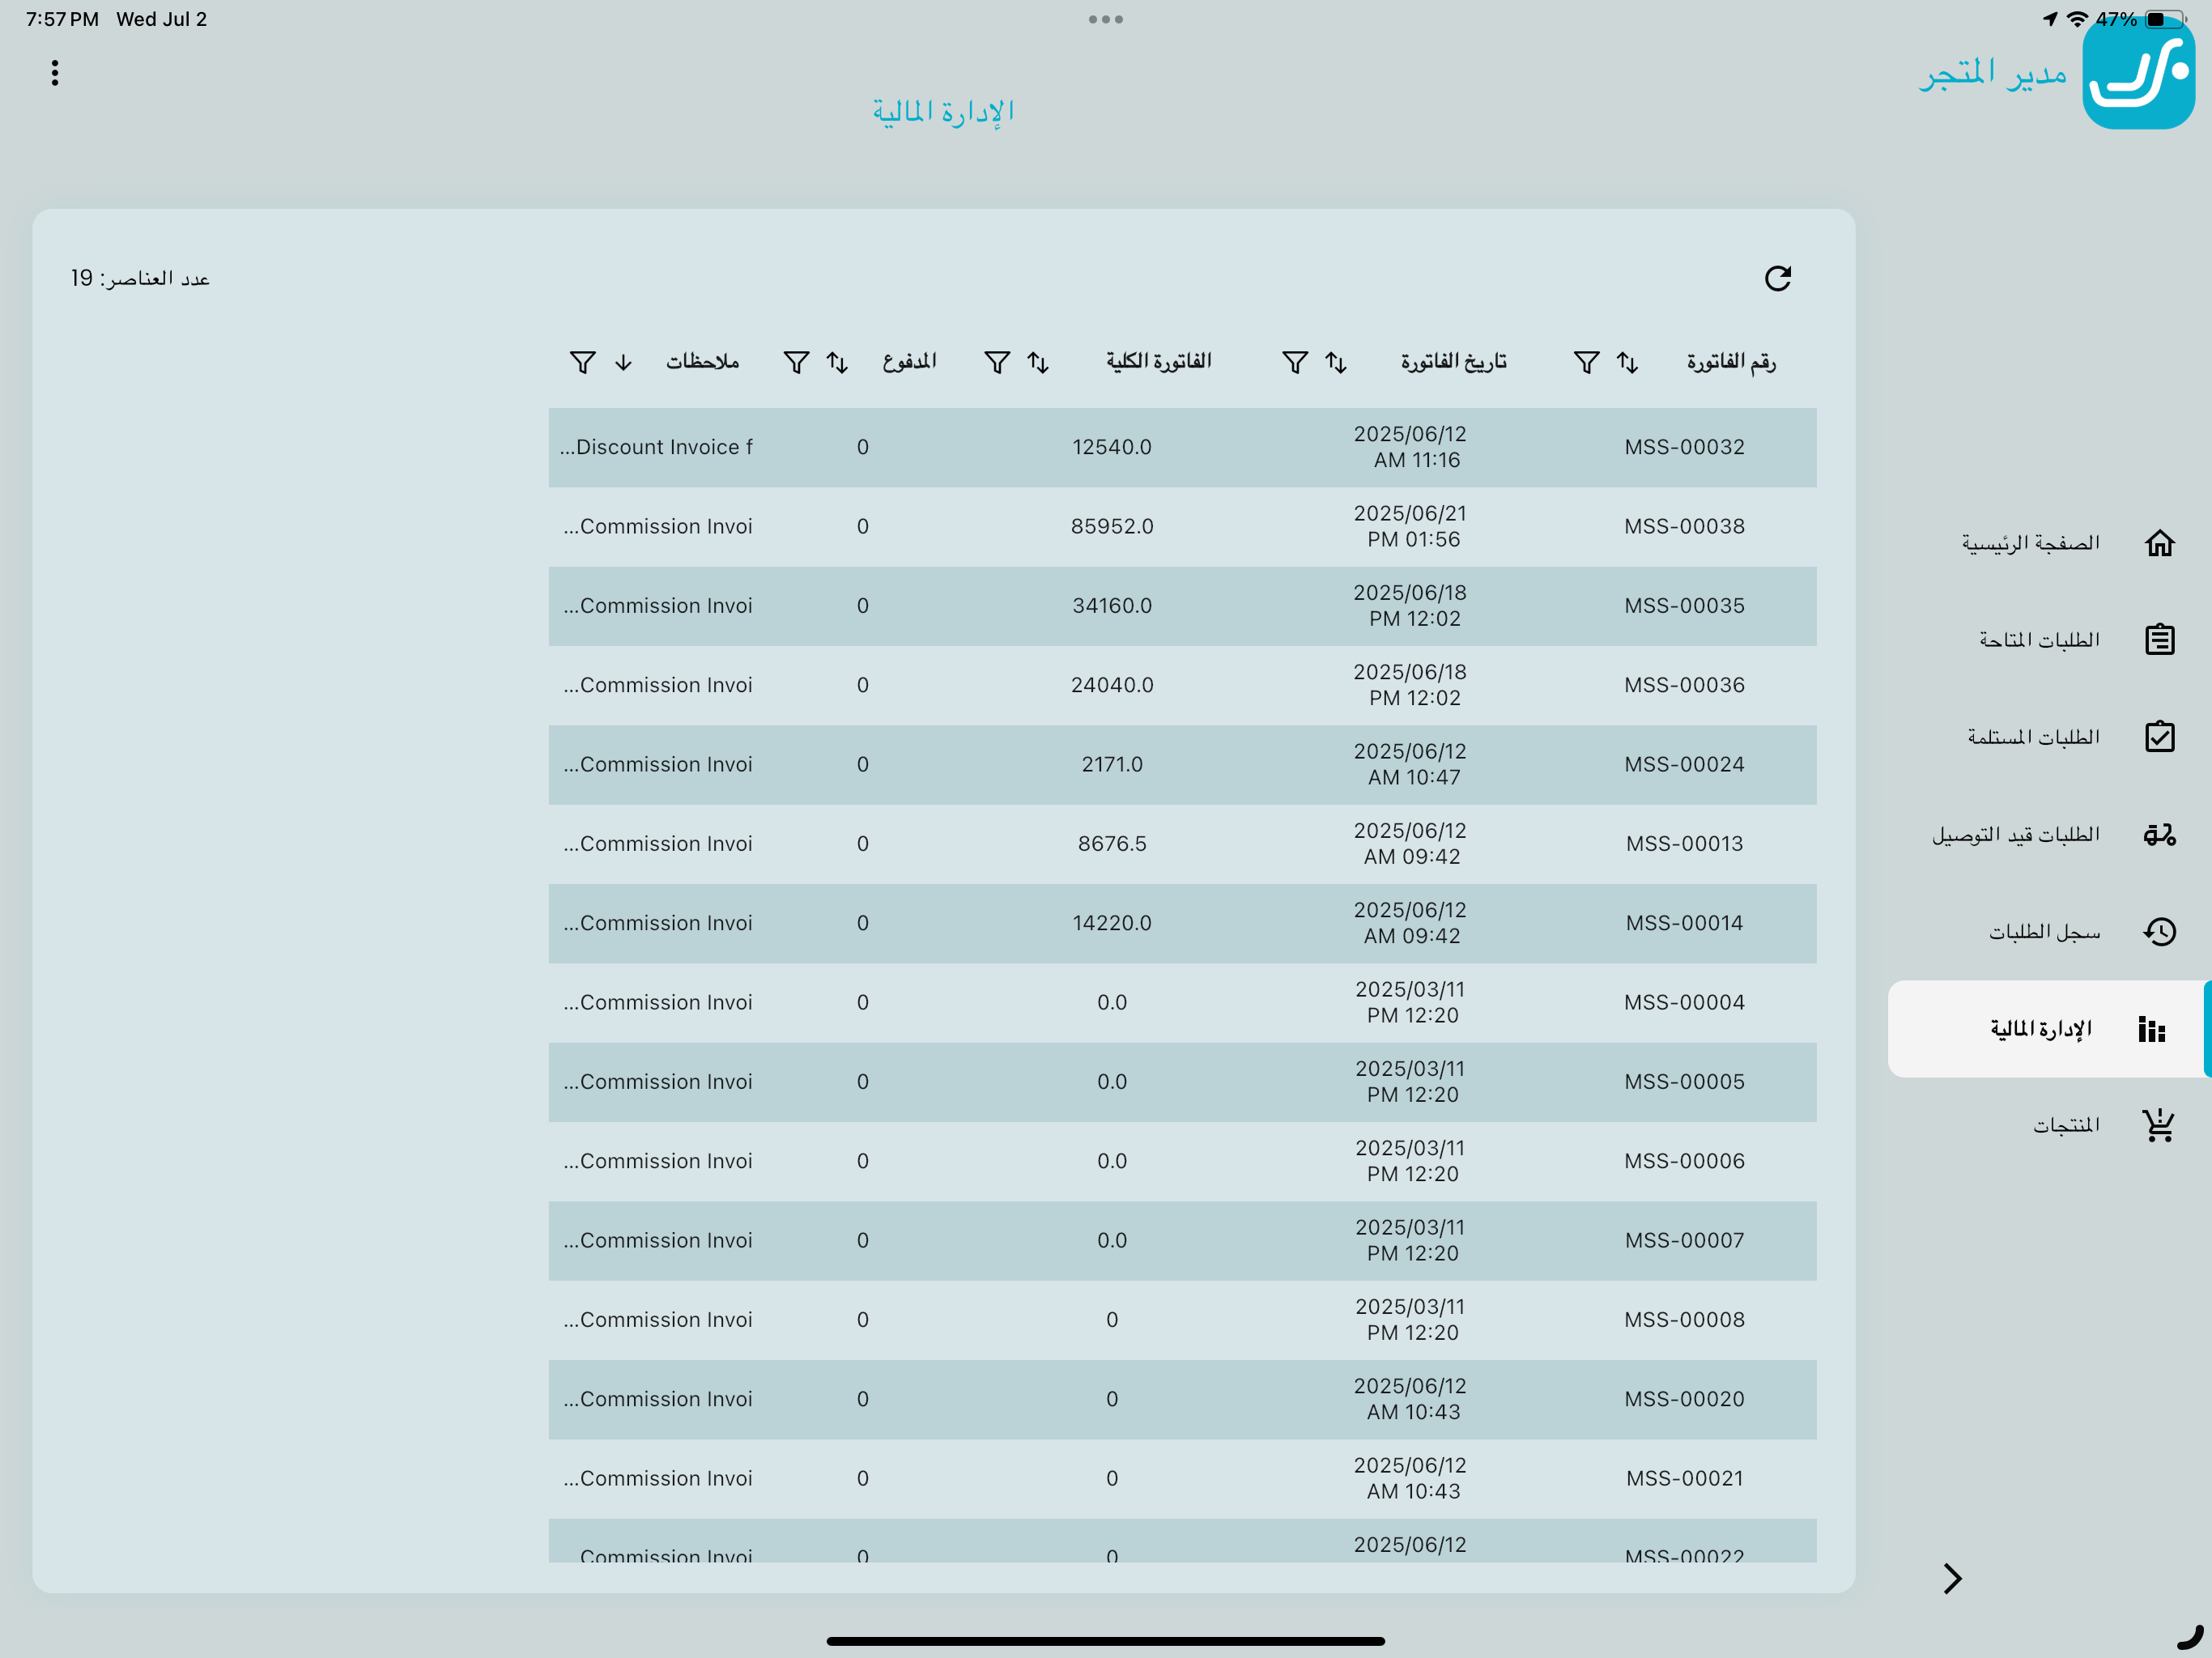Tap the Wi-Fi icon in status bar
Image resolution: width=2212 pixels, height=1658 pixels.
click(2077, 19)
